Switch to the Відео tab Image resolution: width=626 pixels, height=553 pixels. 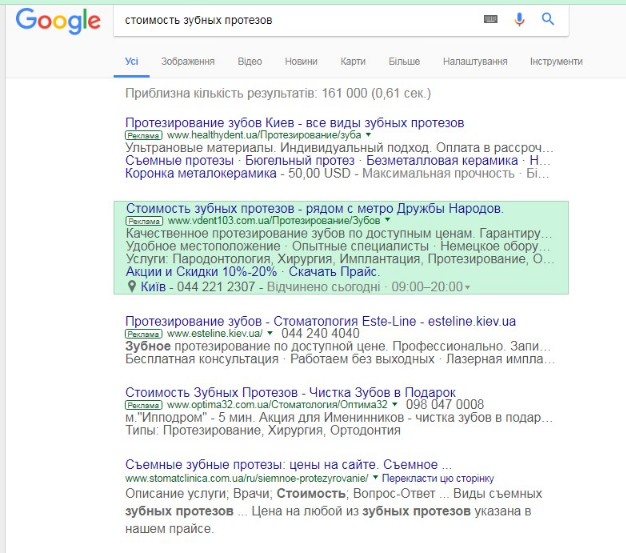tap(250, 61)
